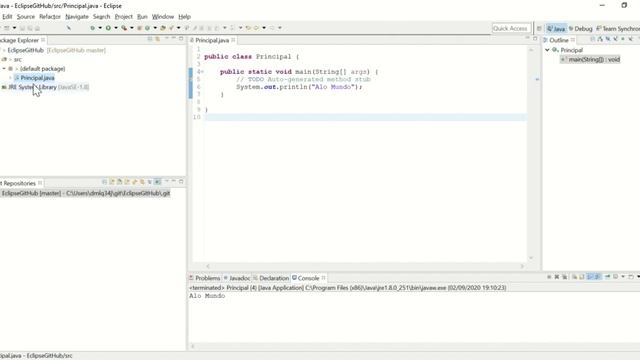Viewport: 640px width, 360px height.
Task: Open the Run button dropdown arrow
Action: click(x=116, y=28)
